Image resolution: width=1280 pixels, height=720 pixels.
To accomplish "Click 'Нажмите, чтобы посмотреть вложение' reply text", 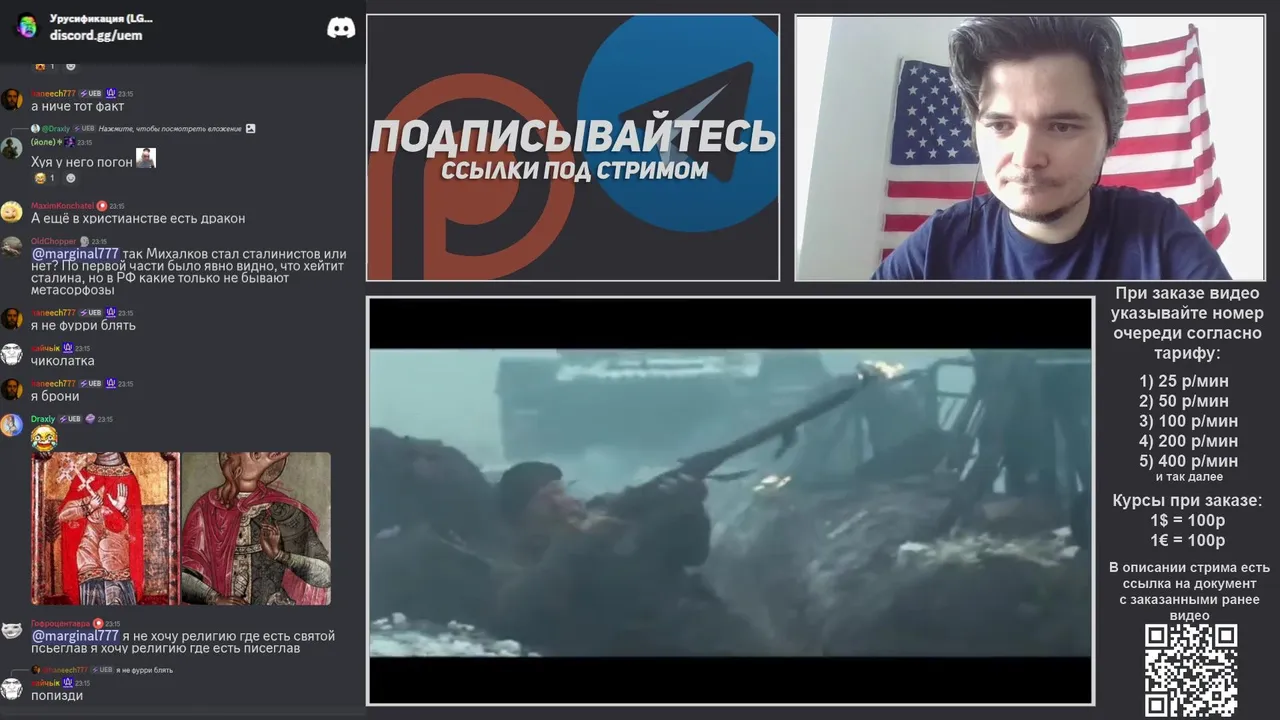I will click(x=170, y=129).
